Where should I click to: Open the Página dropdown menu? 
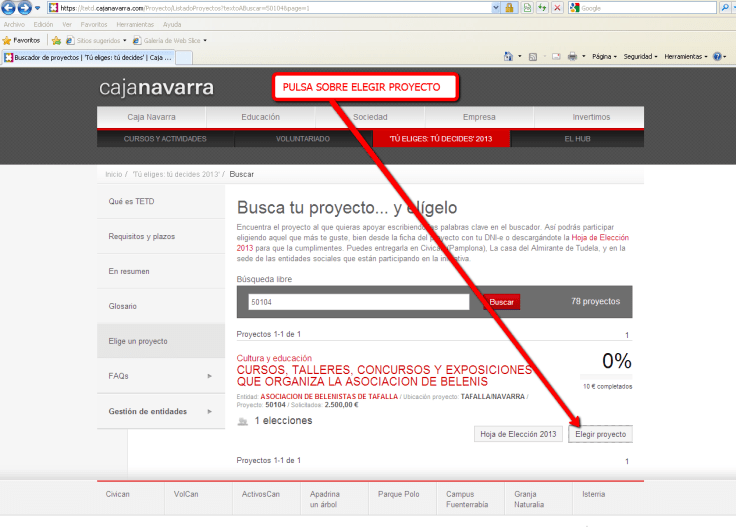604,57
